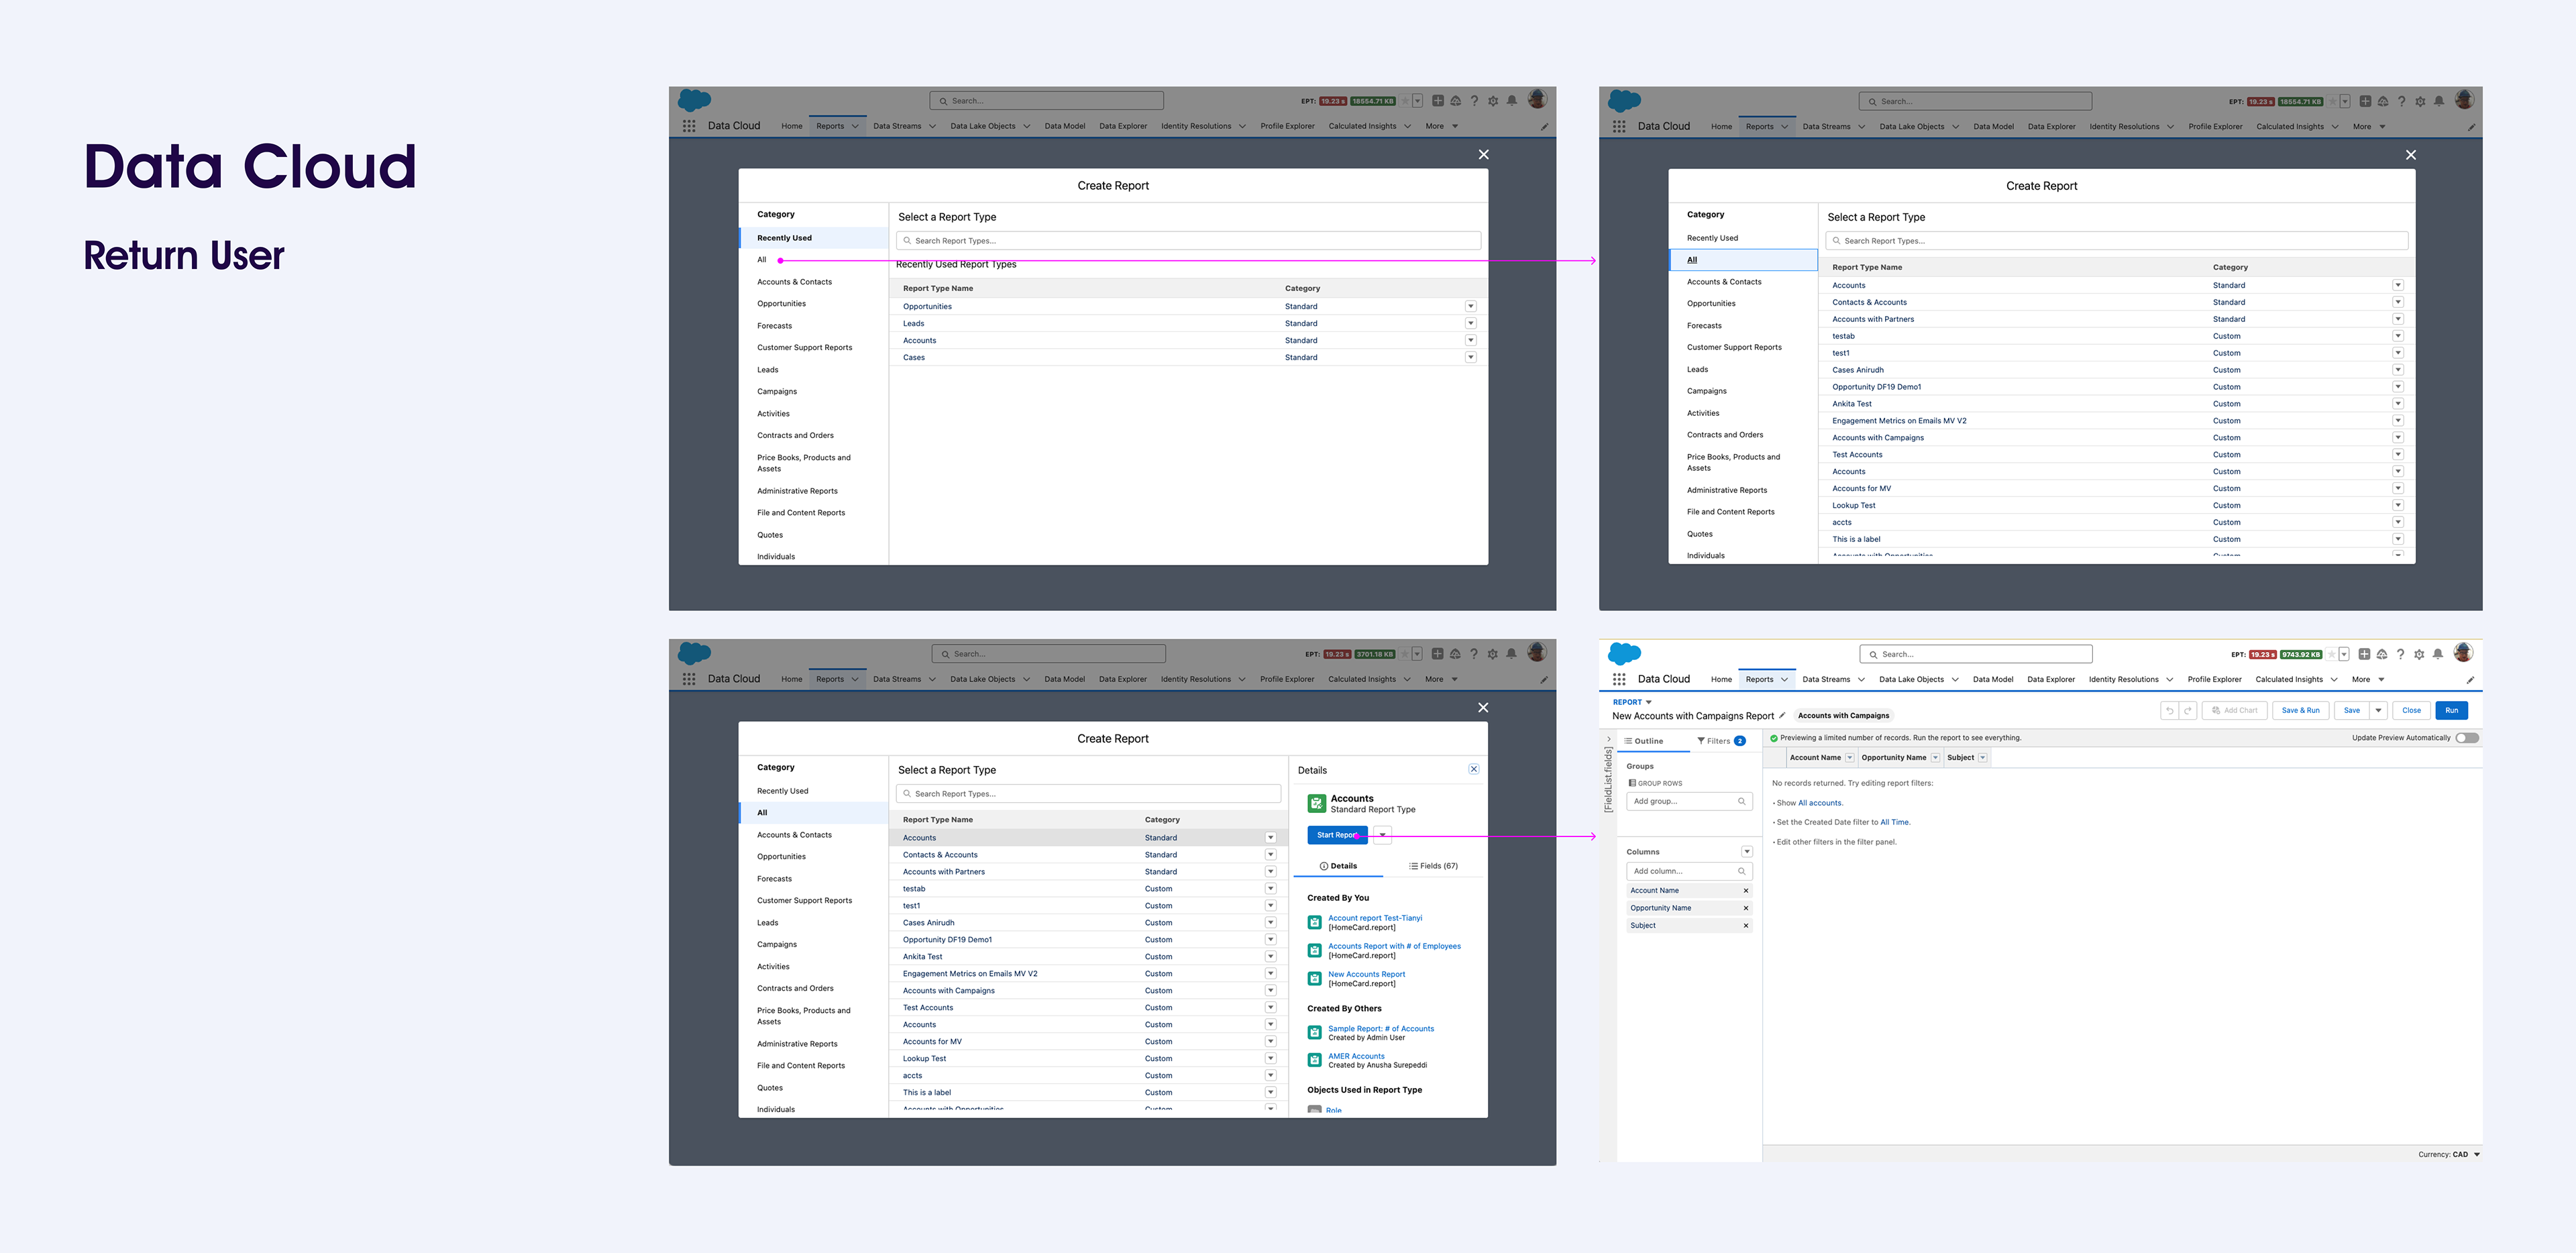Remove Account Name column with its X
Screen dimensions: 2576x1253
click(x=1746, y=891)
